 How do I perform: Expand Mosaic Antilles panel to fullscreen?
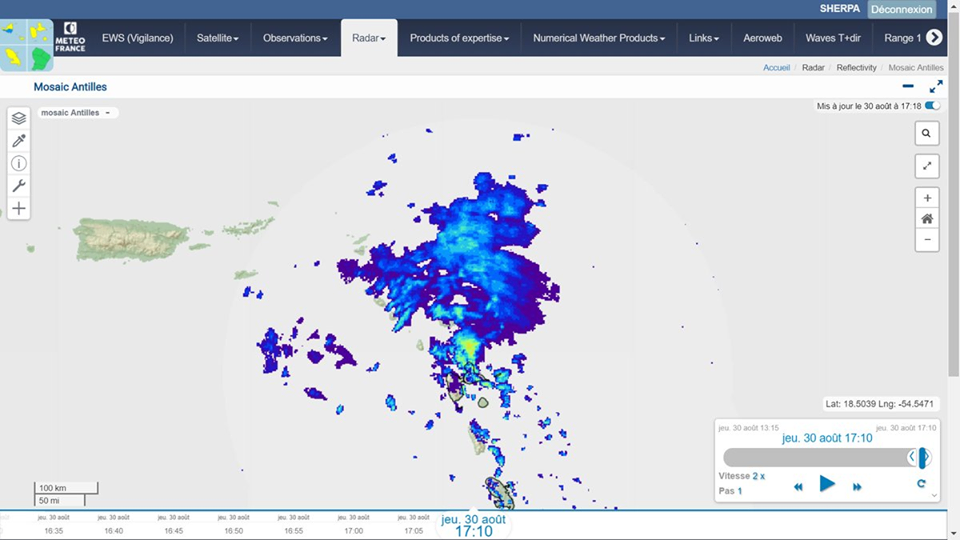(936, 86)
